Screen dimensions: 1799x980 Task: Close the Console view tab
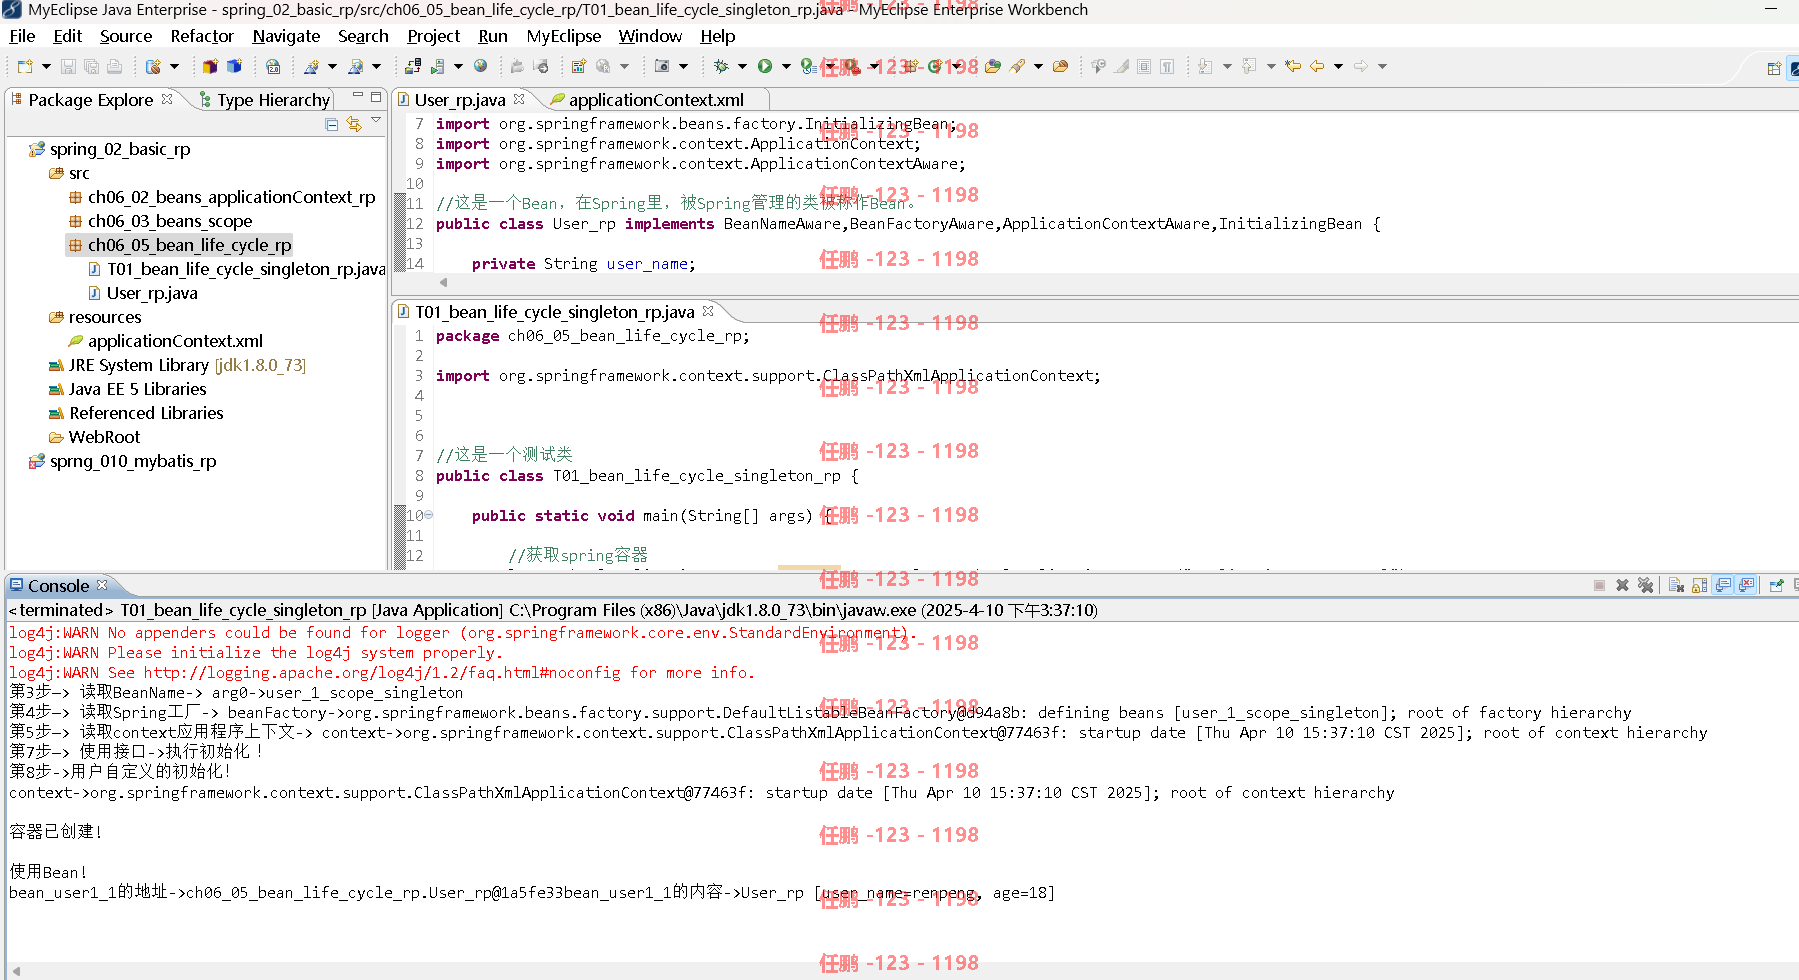coord(102,585)
